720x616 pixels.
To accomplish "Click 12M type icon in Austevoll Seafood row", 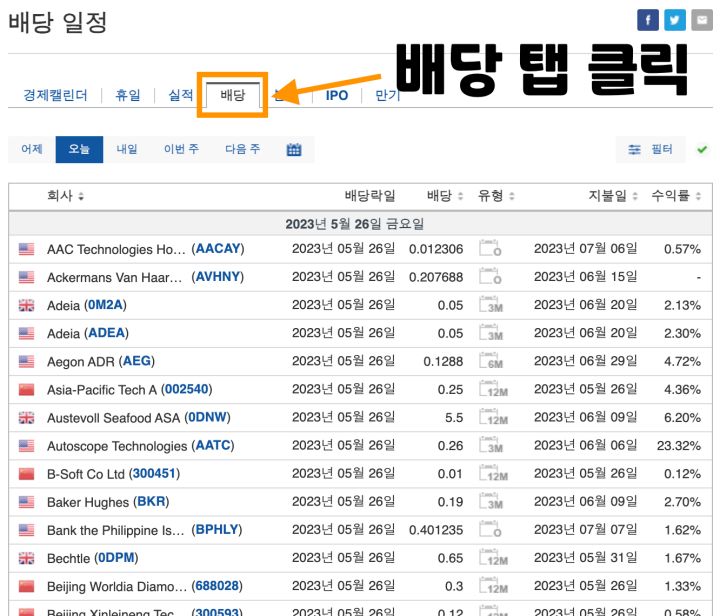I will pos(493,417).
